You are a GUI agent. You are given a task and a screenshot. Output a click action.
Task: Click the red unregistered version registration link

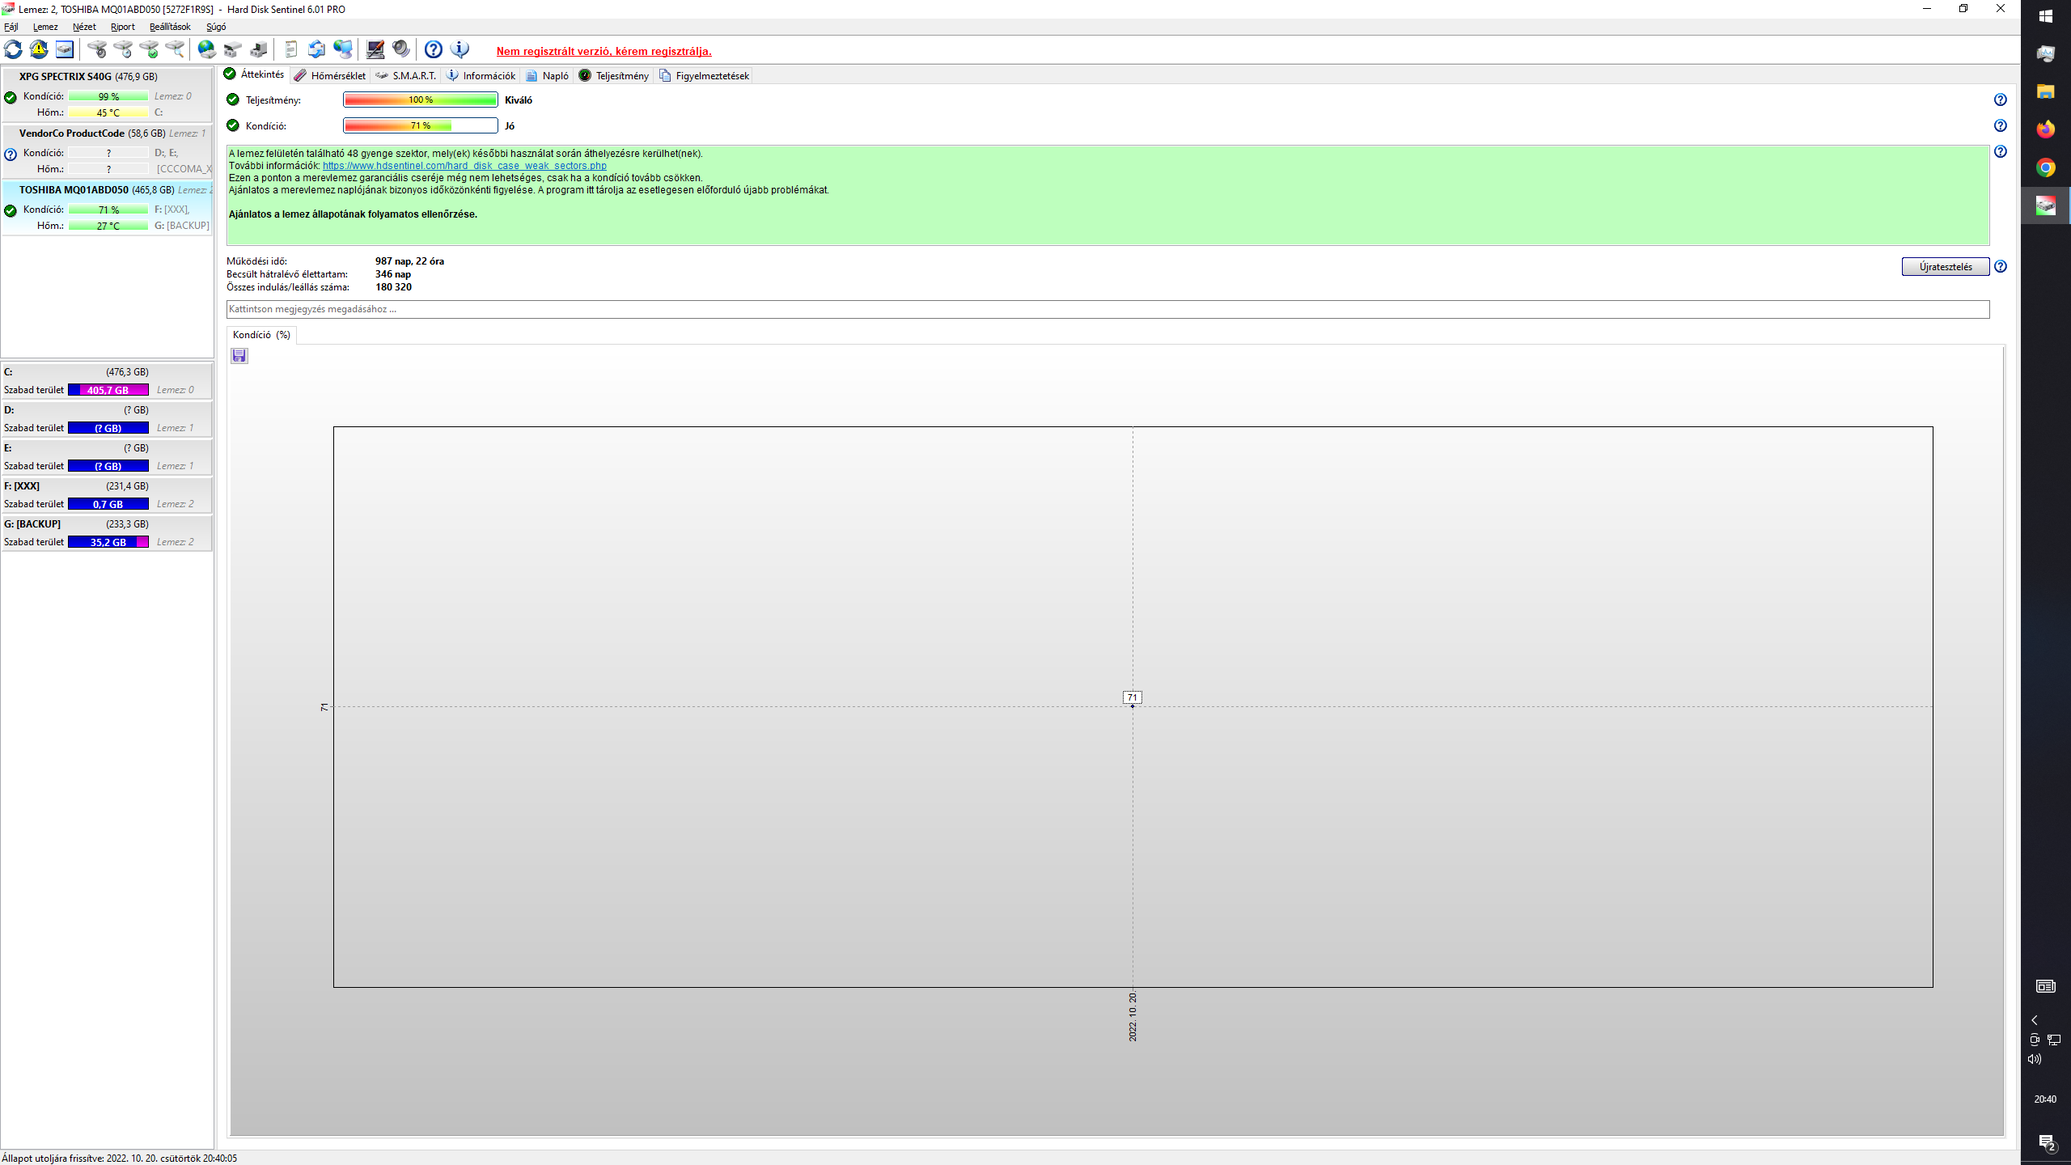pos(603,51)
